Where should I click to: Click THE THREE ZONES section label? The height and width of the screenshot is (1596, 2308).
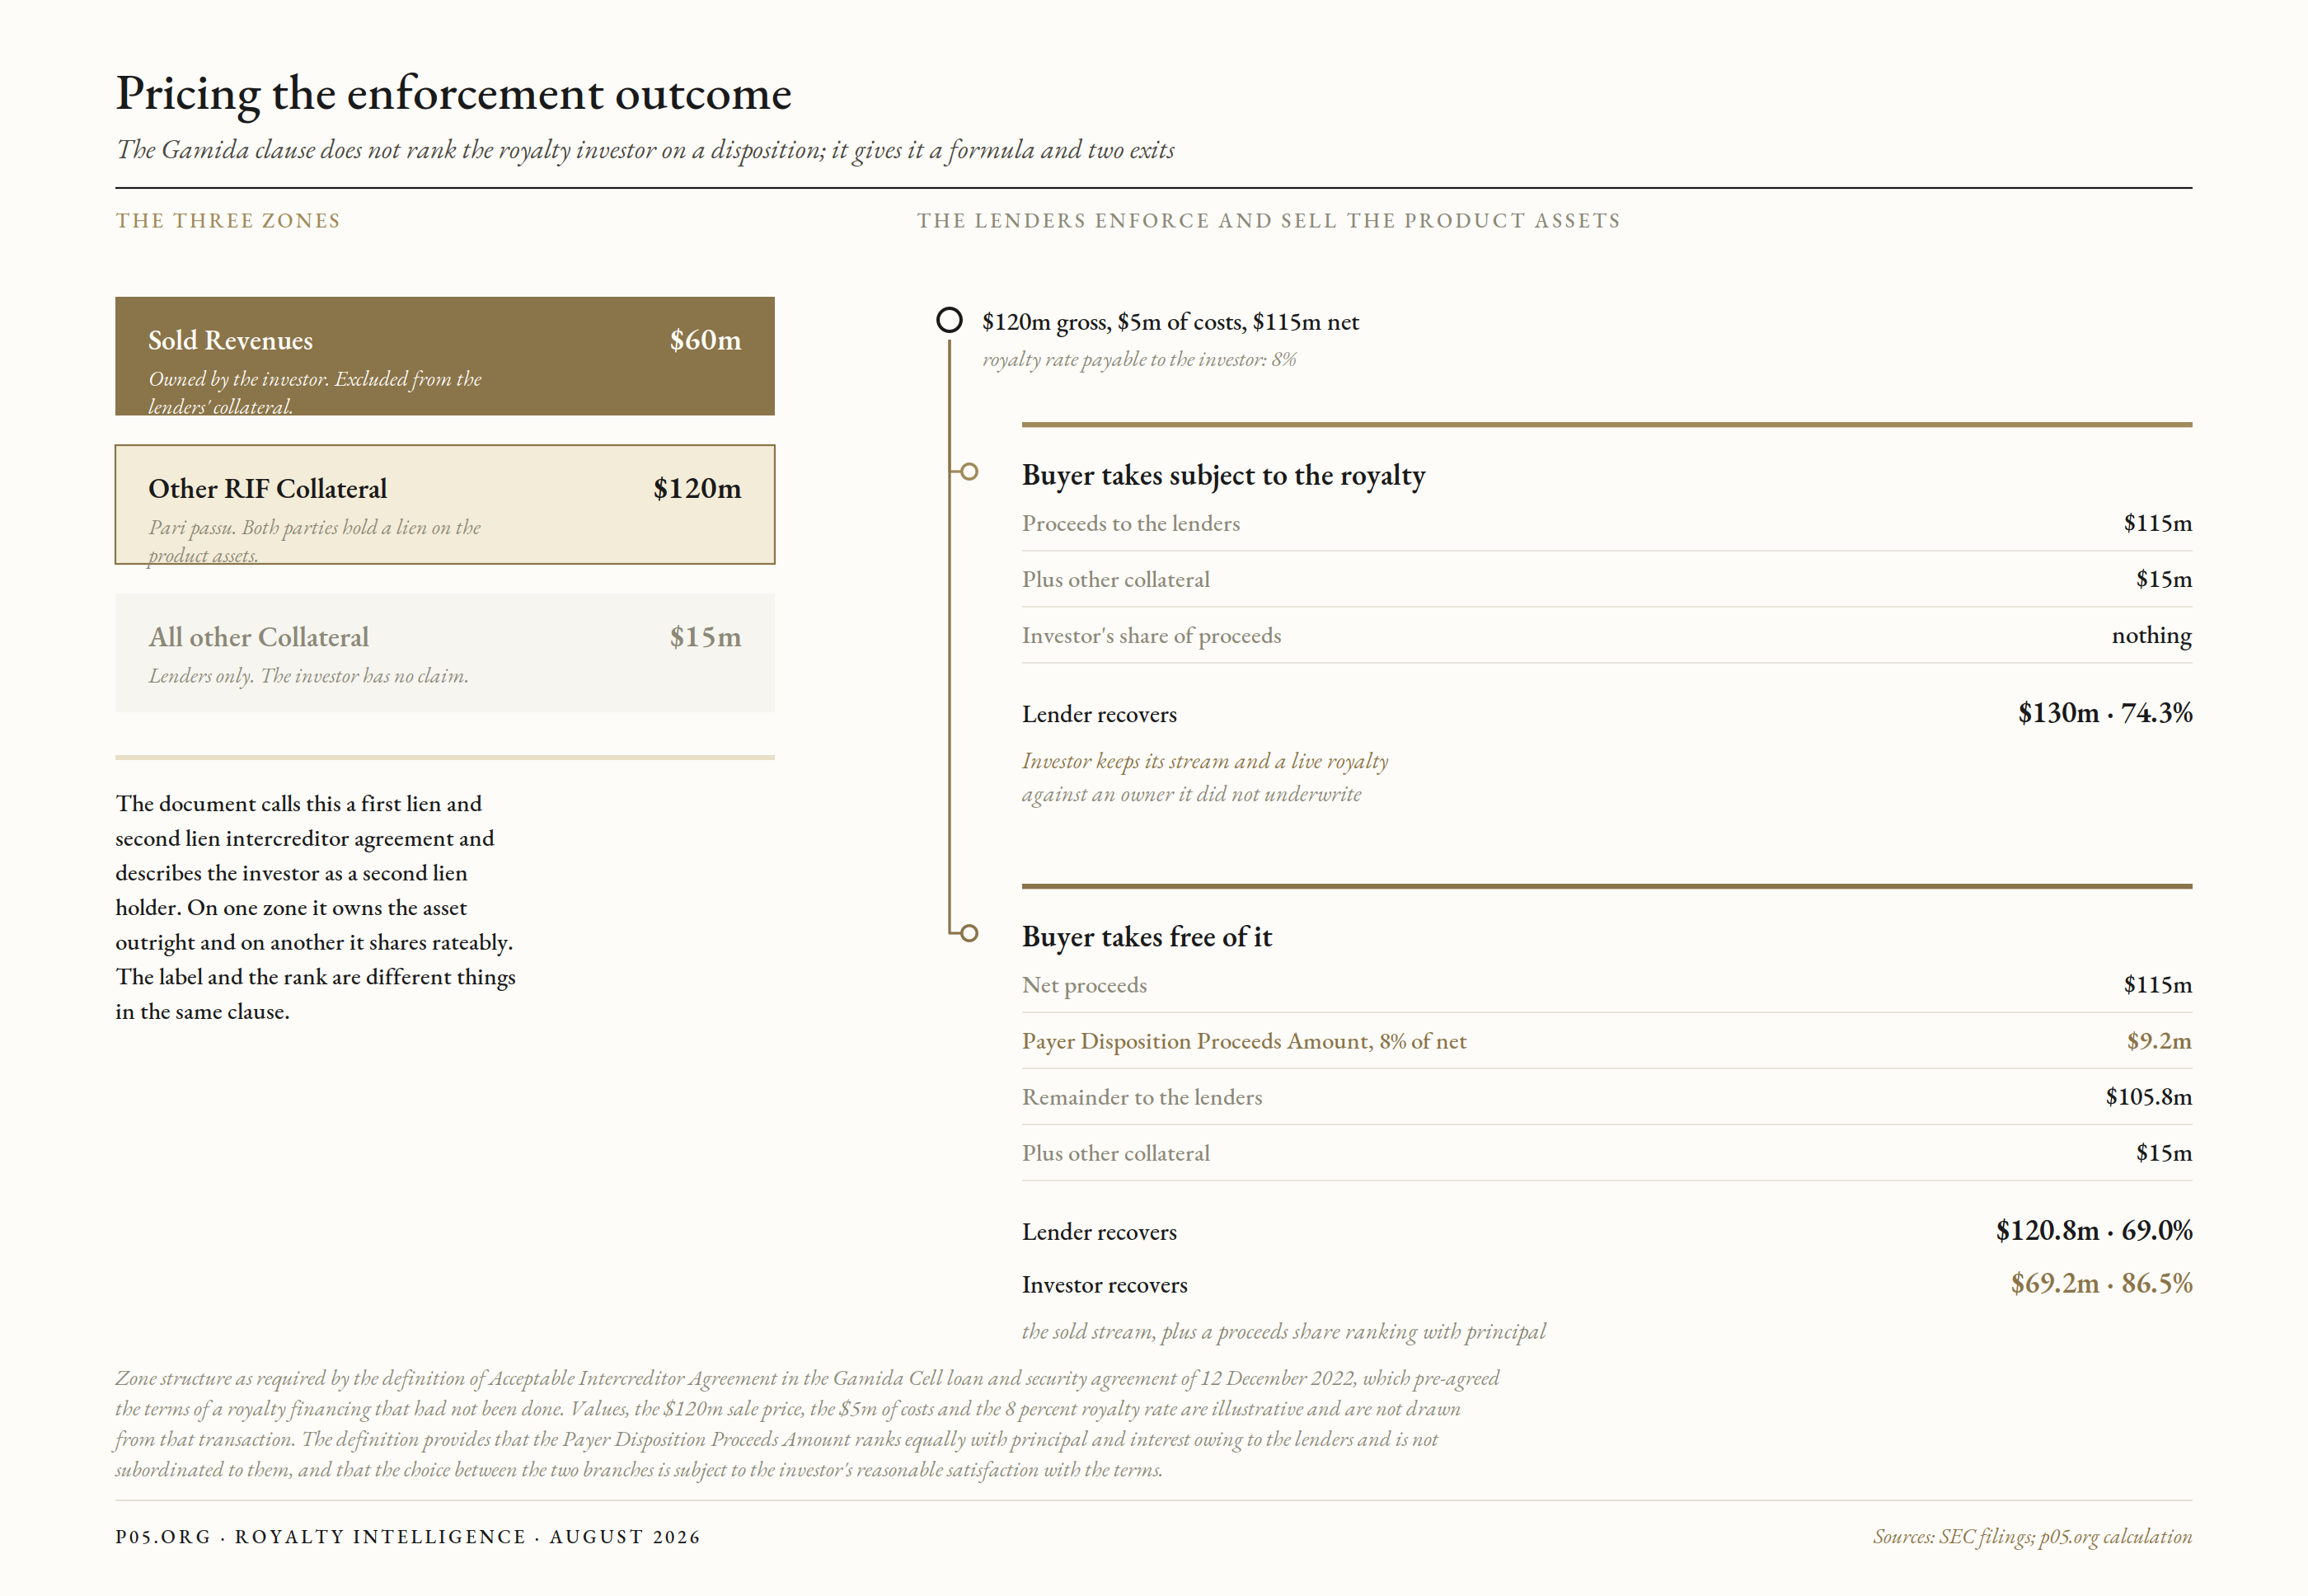(228, 221)
